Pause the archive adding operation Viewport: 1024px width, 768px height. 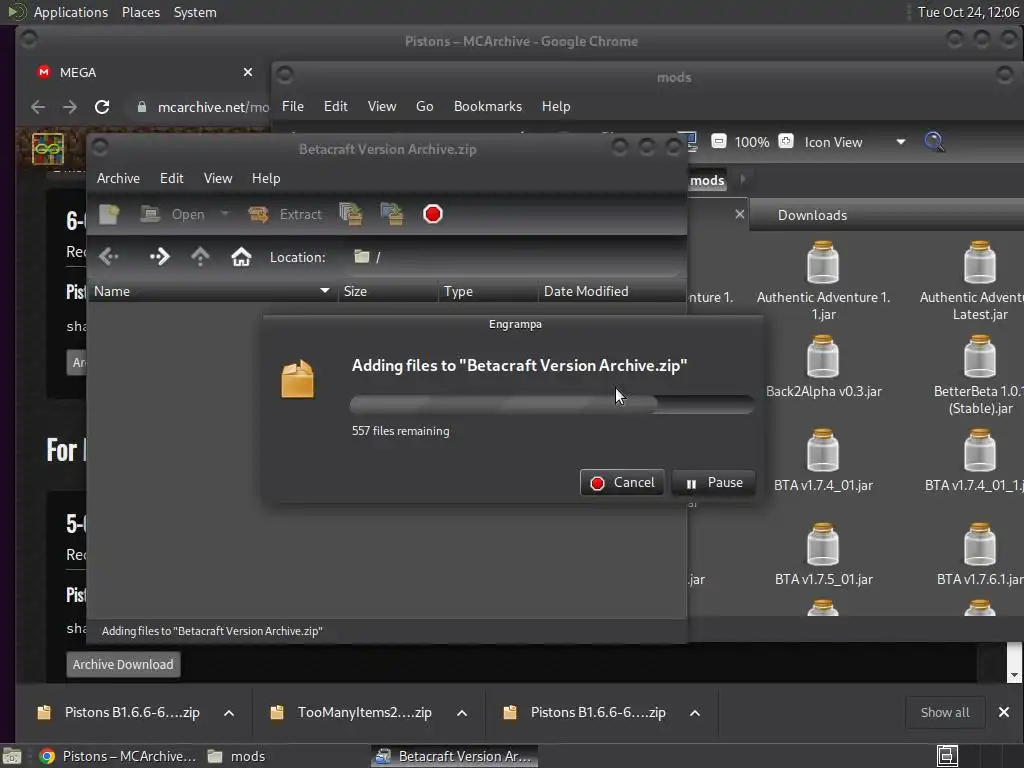[713, 483]
